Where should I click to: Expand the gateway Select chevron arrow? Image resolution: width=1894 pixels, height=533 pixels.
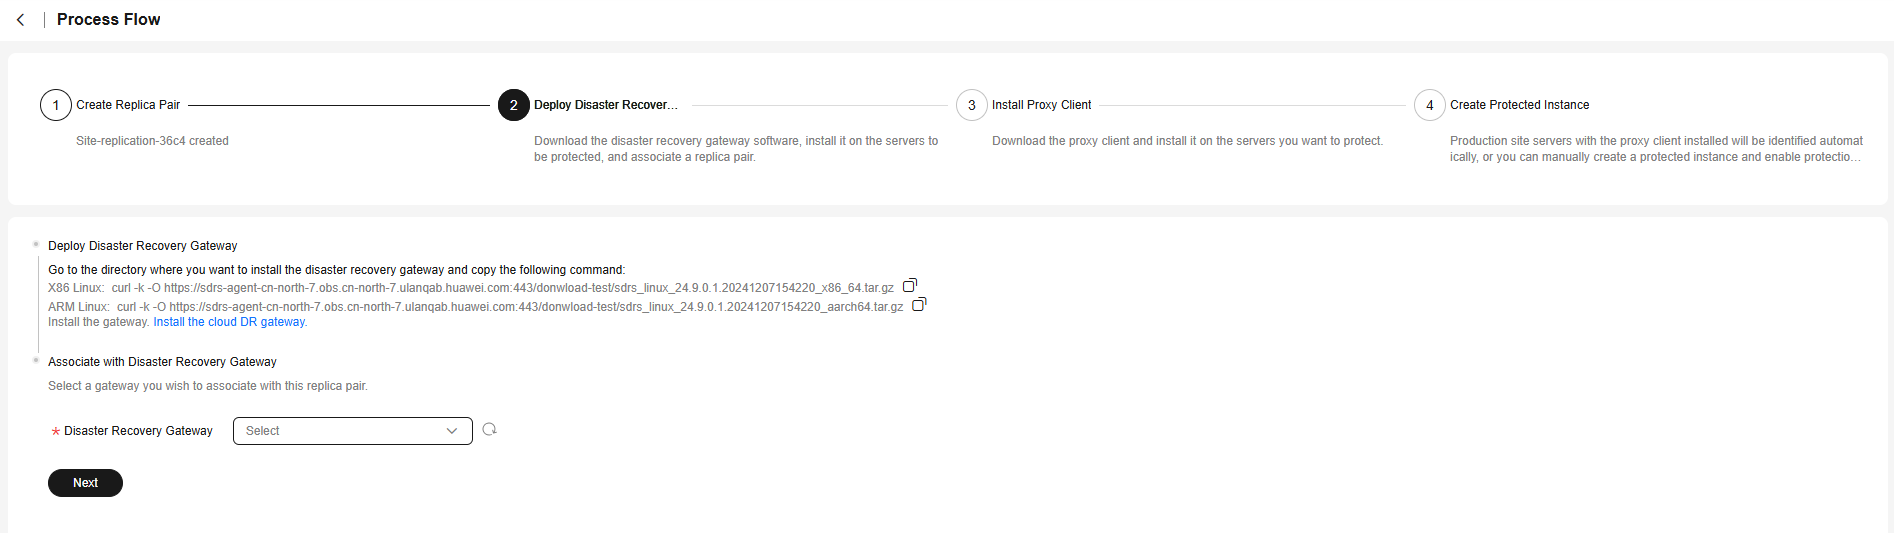pos(452,431)
